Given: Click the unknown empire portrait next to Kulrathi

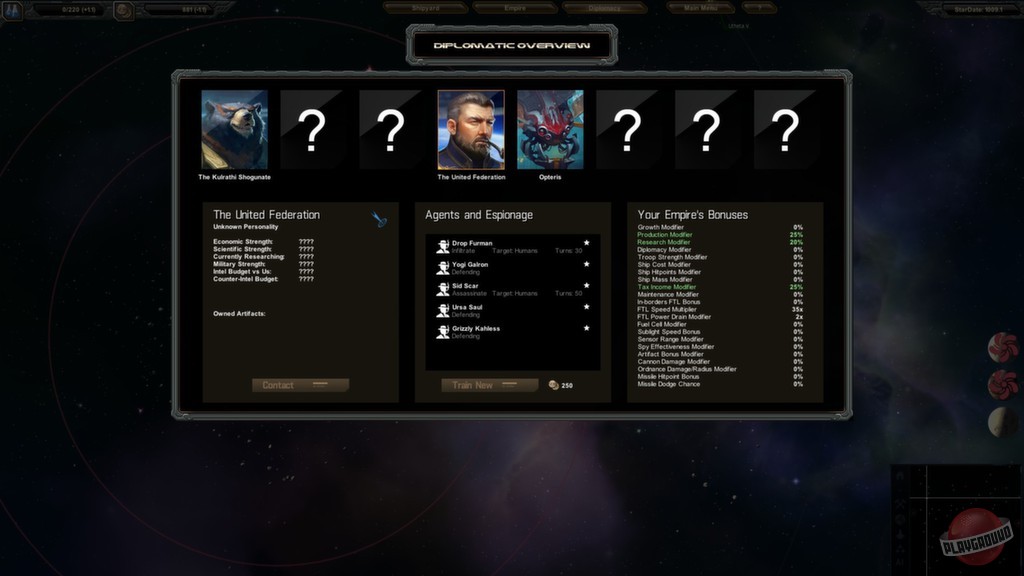Looking at the screenshot, I should (x=312, y=129).
